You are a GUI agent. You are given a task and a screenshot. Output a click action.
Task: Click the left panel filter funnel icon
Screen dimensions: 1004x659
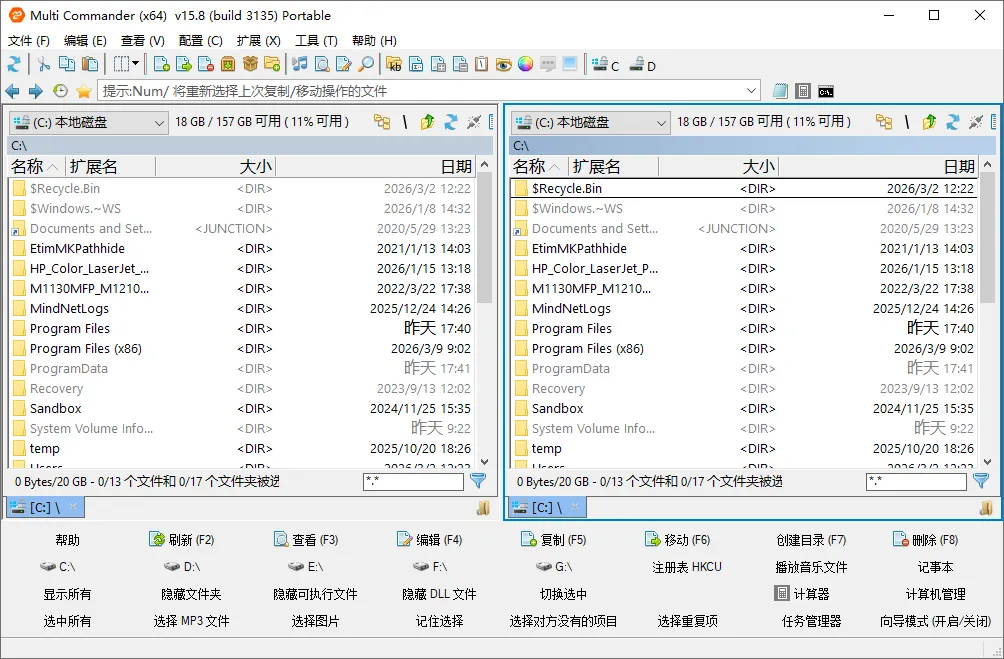[478, 481]
